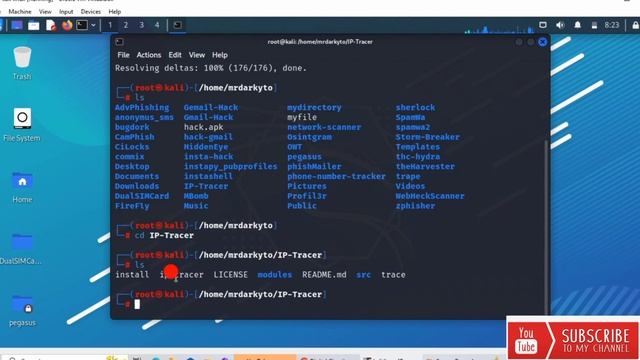Open VirtualBox Devices menu

(x=91, y=11)
